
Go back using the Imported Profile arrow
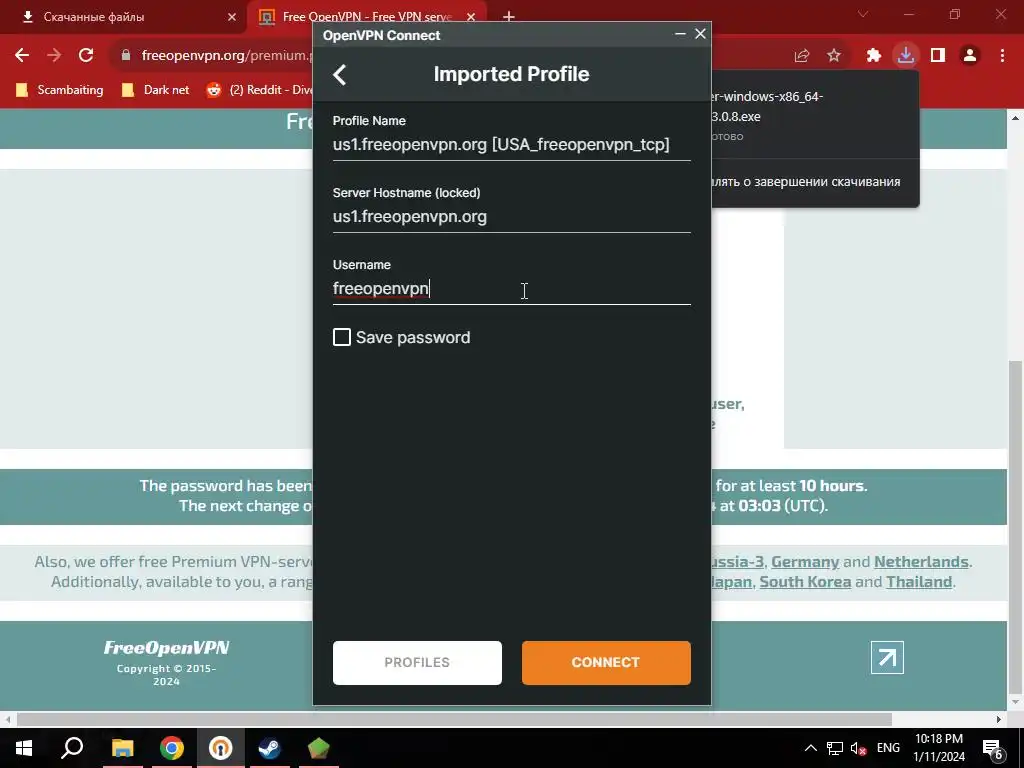pos(340,74)
